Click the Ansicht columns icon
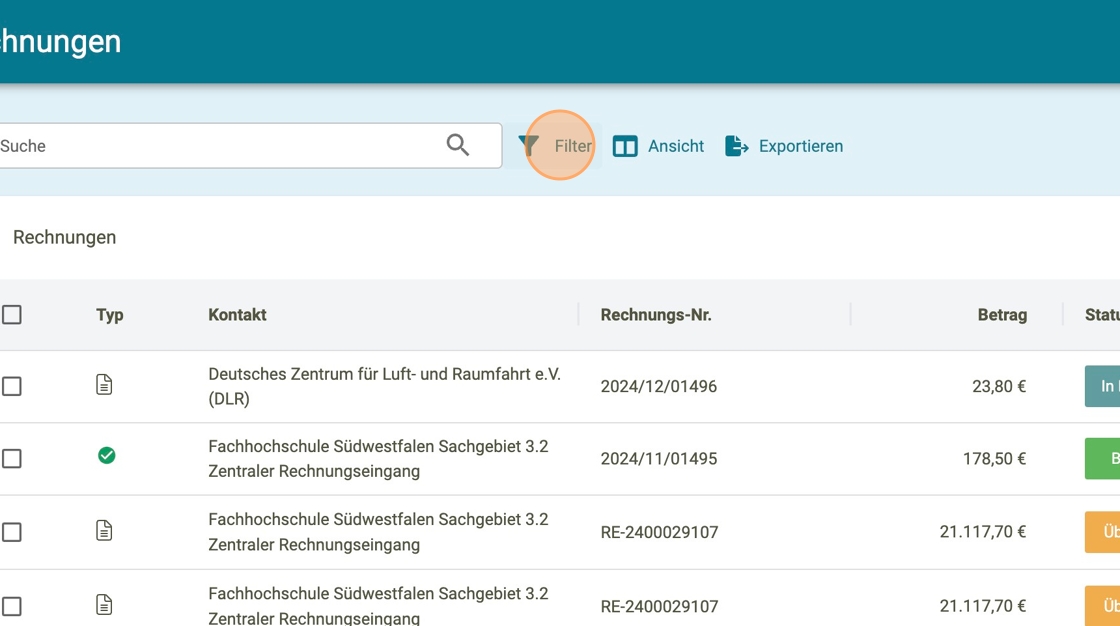 pyautogui.click(x=625, y=146)
